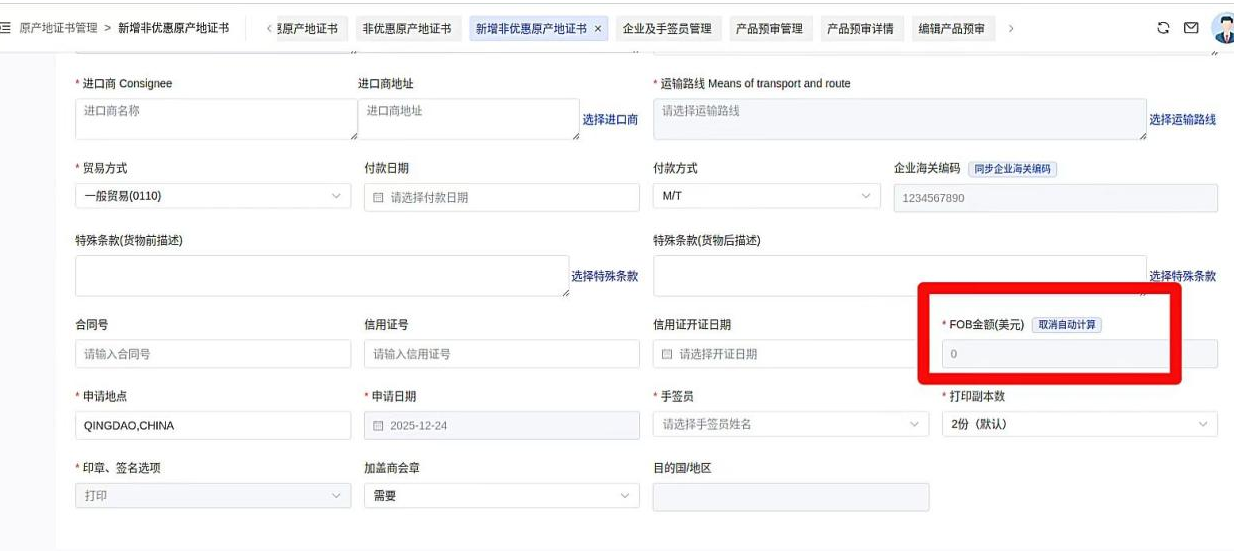
Task: Click the 合同号 input field
Action: tap(213, 354)
